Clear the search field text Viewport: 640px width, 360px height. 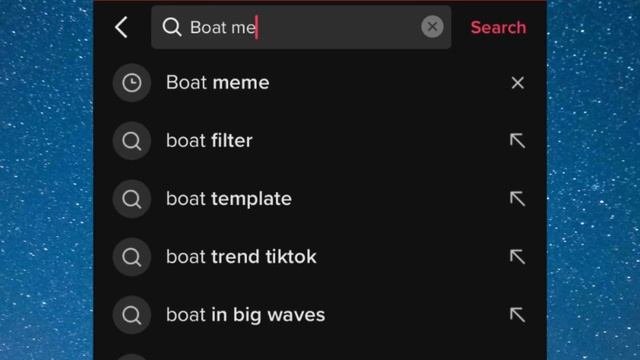[432, 27]
